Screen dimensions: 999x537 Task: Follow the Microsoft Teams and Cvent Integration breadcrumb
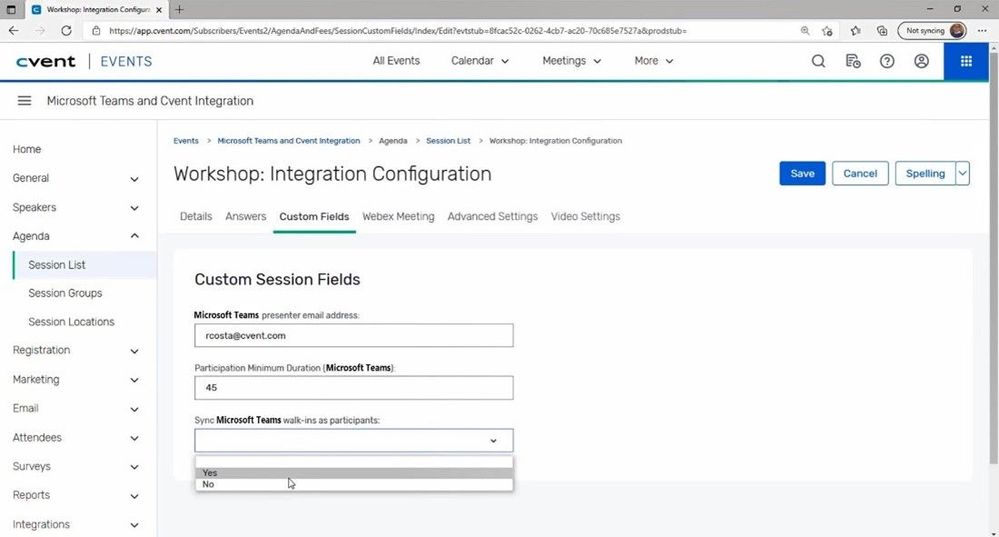click(x=289, y=141)
